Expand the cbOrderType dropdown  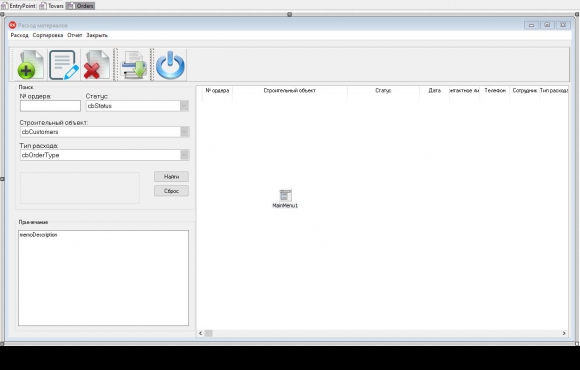click(x=184, y=155)
